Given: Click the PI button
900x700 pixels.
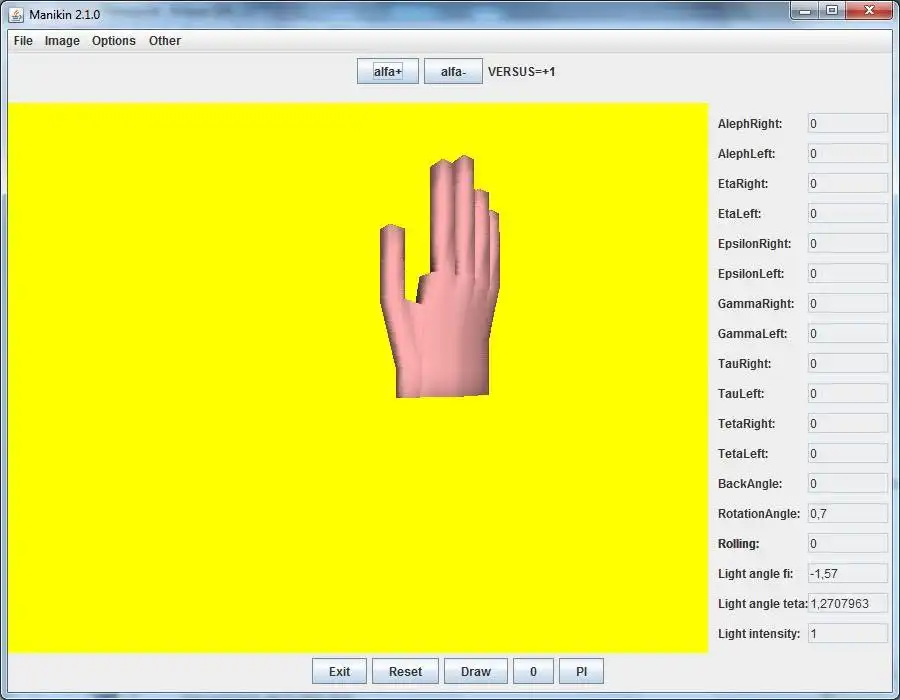Looking at the screenshot, I should tap(581, 671).
